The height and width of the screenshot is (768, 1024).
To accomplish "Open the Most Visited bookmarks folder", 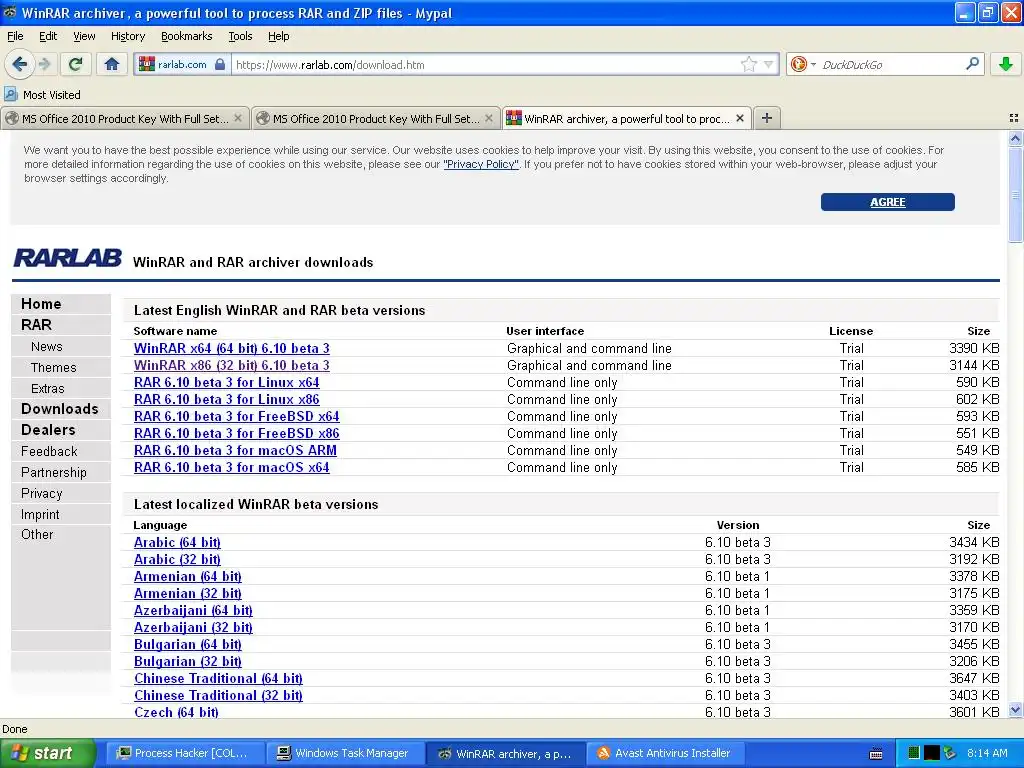I will (42, 95).
